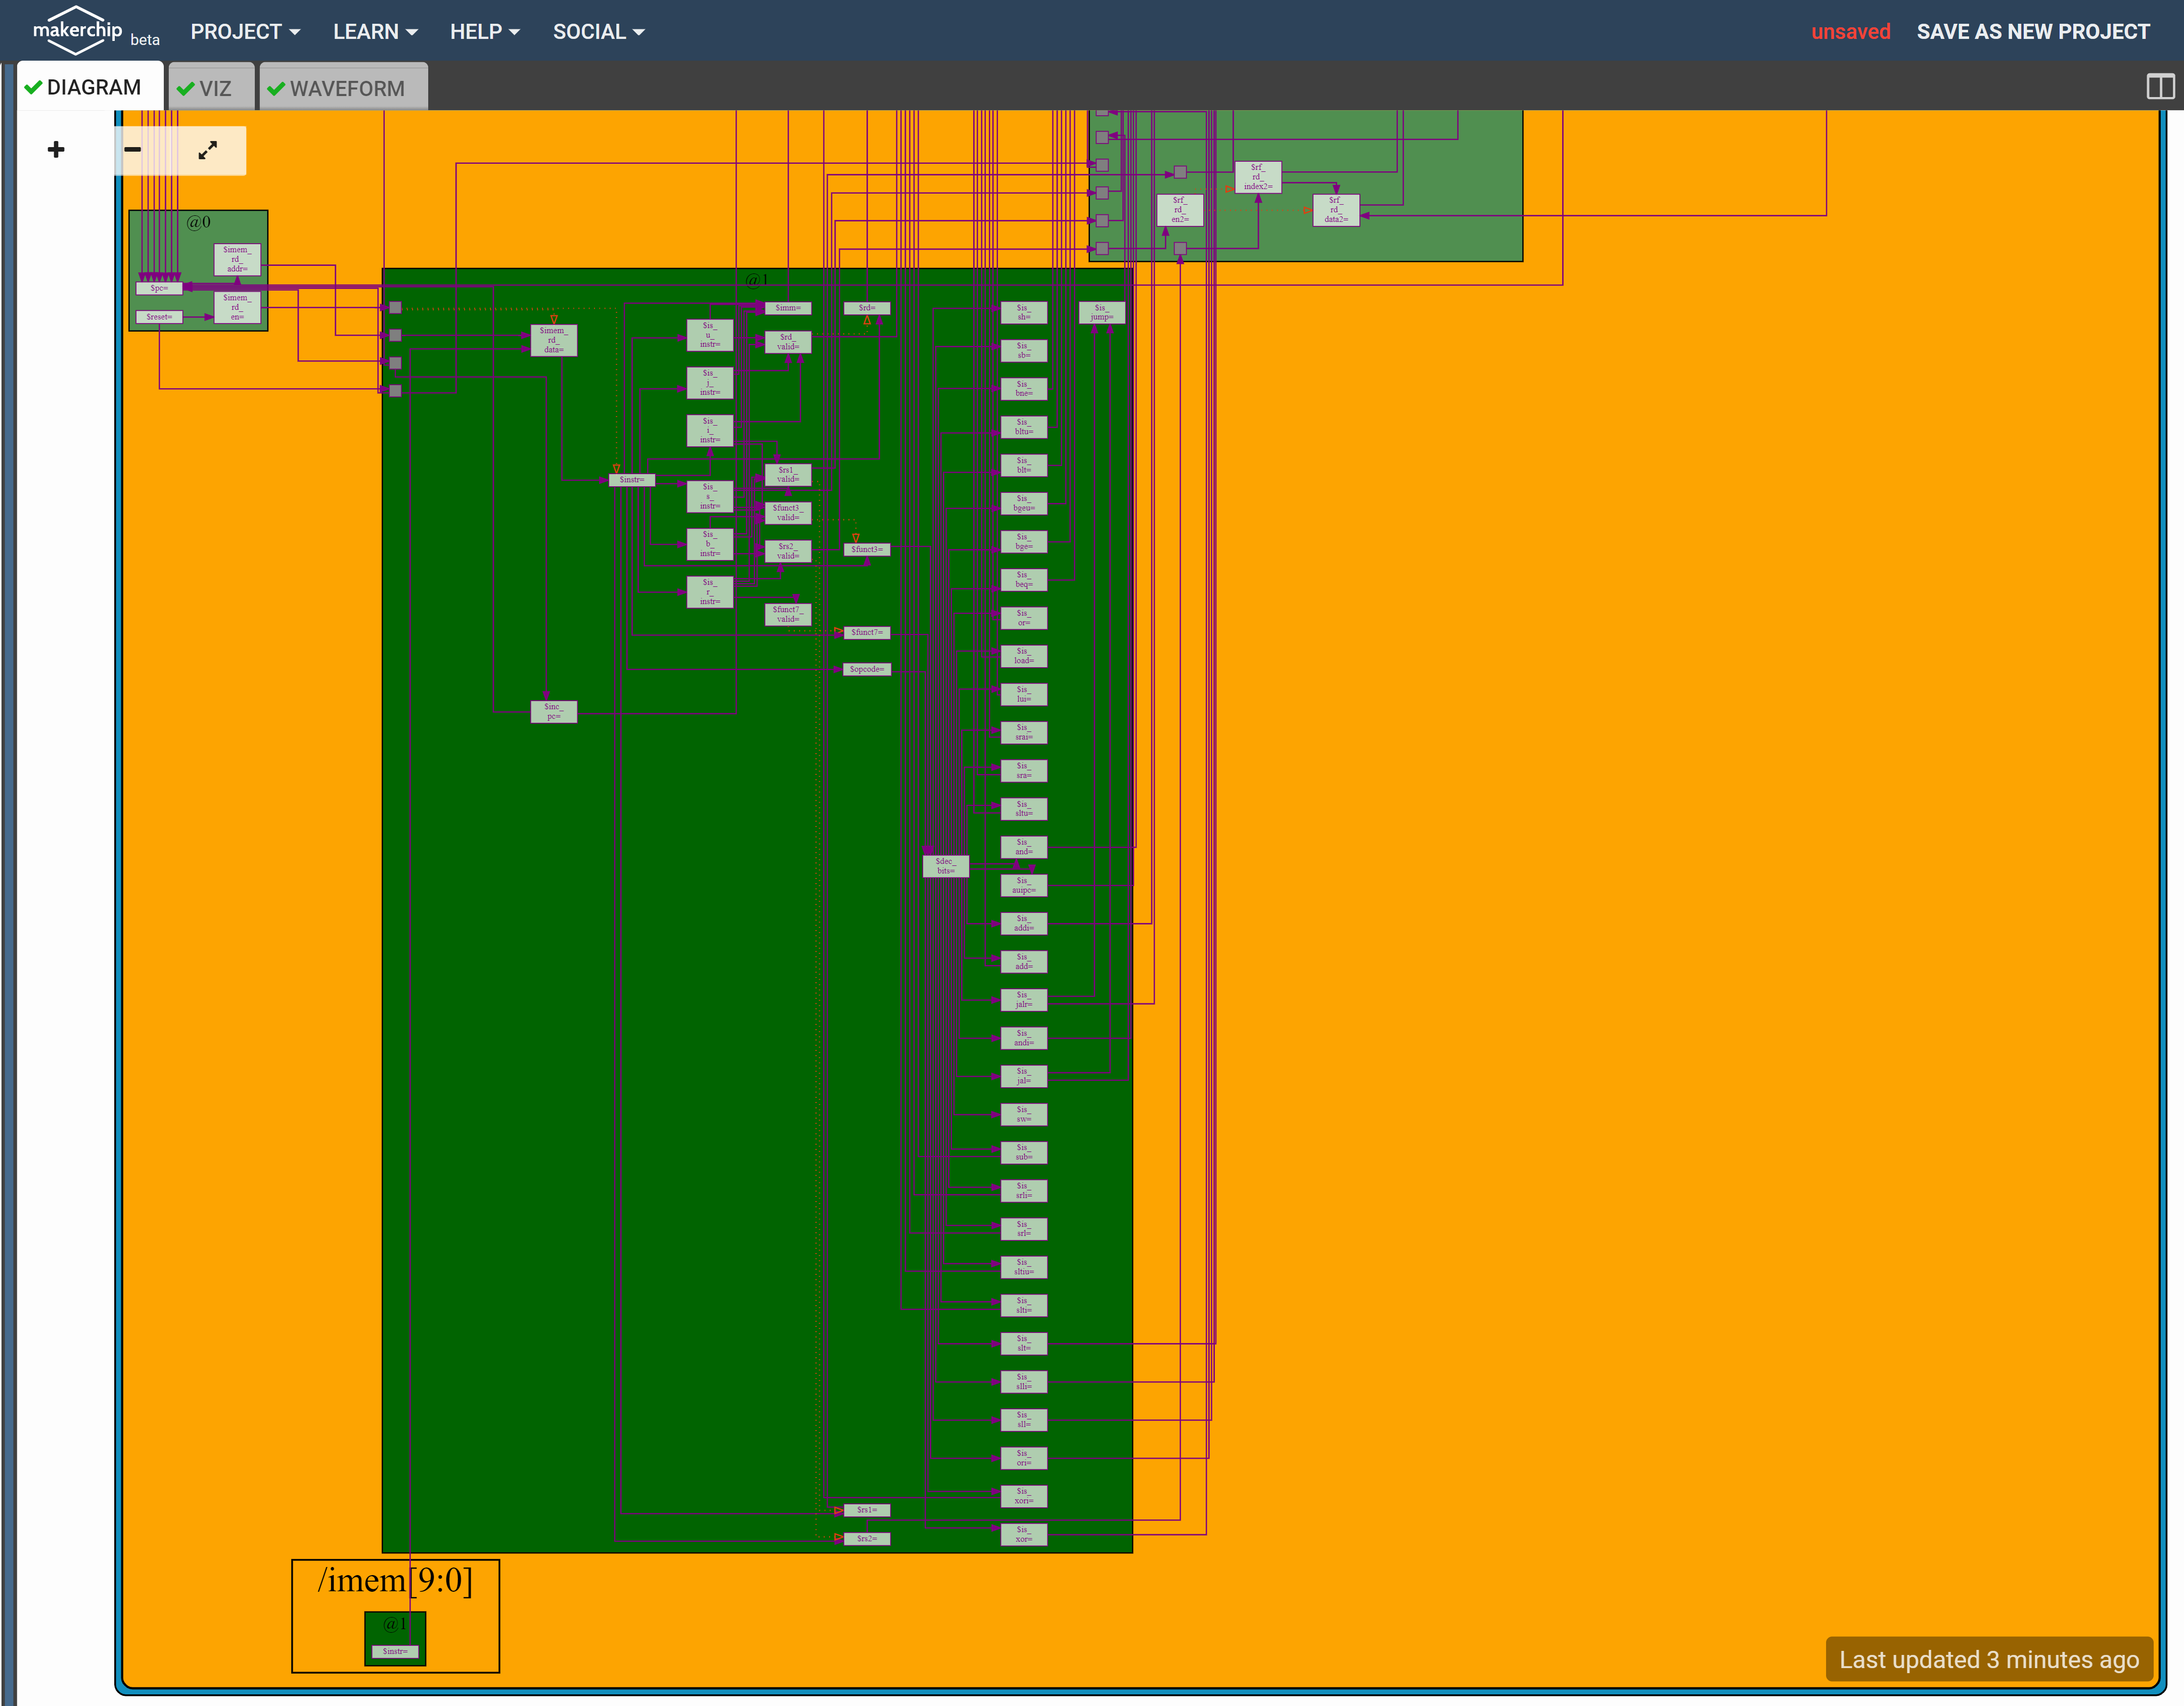Switch to the VIZ tab

click(x=214, y=89)
